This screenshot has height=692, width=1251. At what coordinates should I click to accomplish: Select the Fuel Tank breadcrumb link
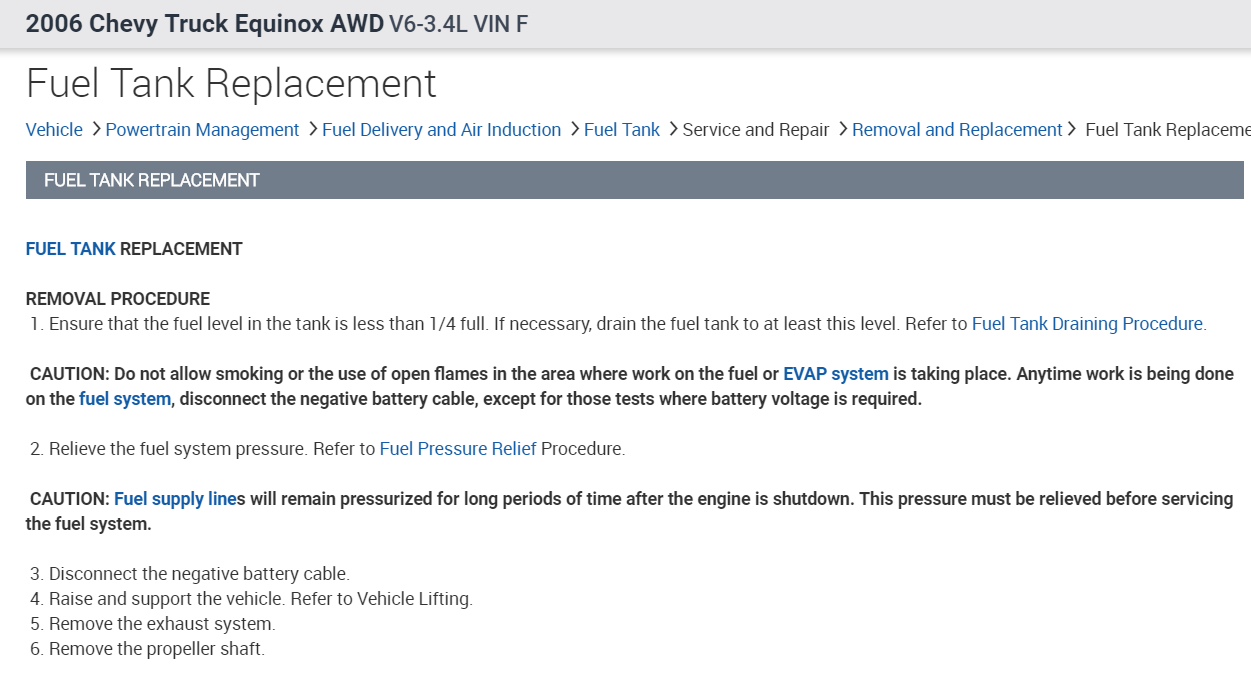point(622,130)
